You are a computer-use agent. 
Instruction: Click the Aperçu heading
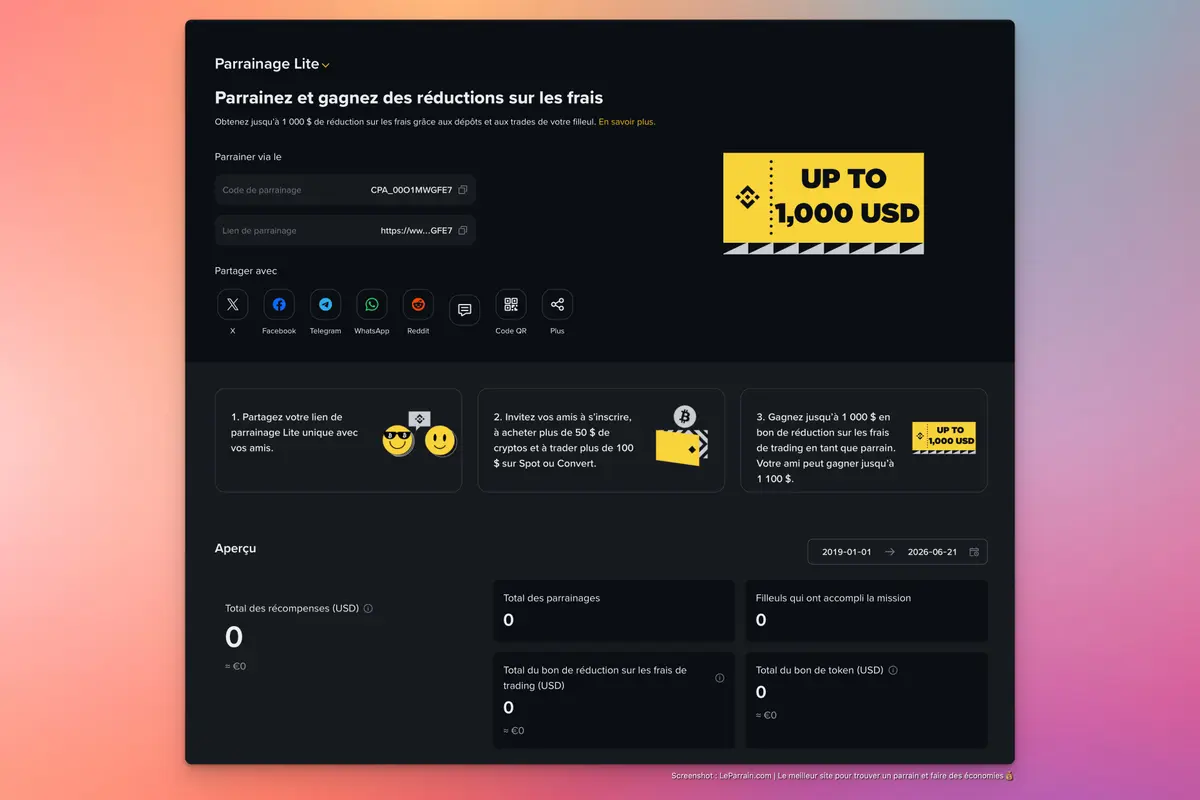point(235,549)
